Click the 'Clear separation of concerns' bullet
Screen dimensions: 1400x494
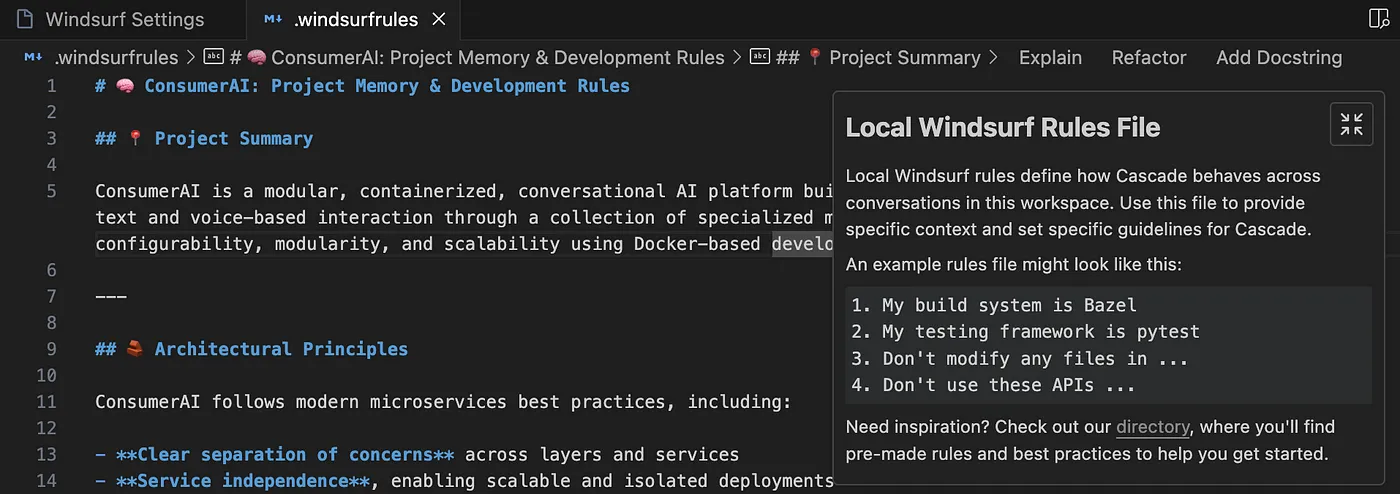pyautogui.click(x=417, y=455)
